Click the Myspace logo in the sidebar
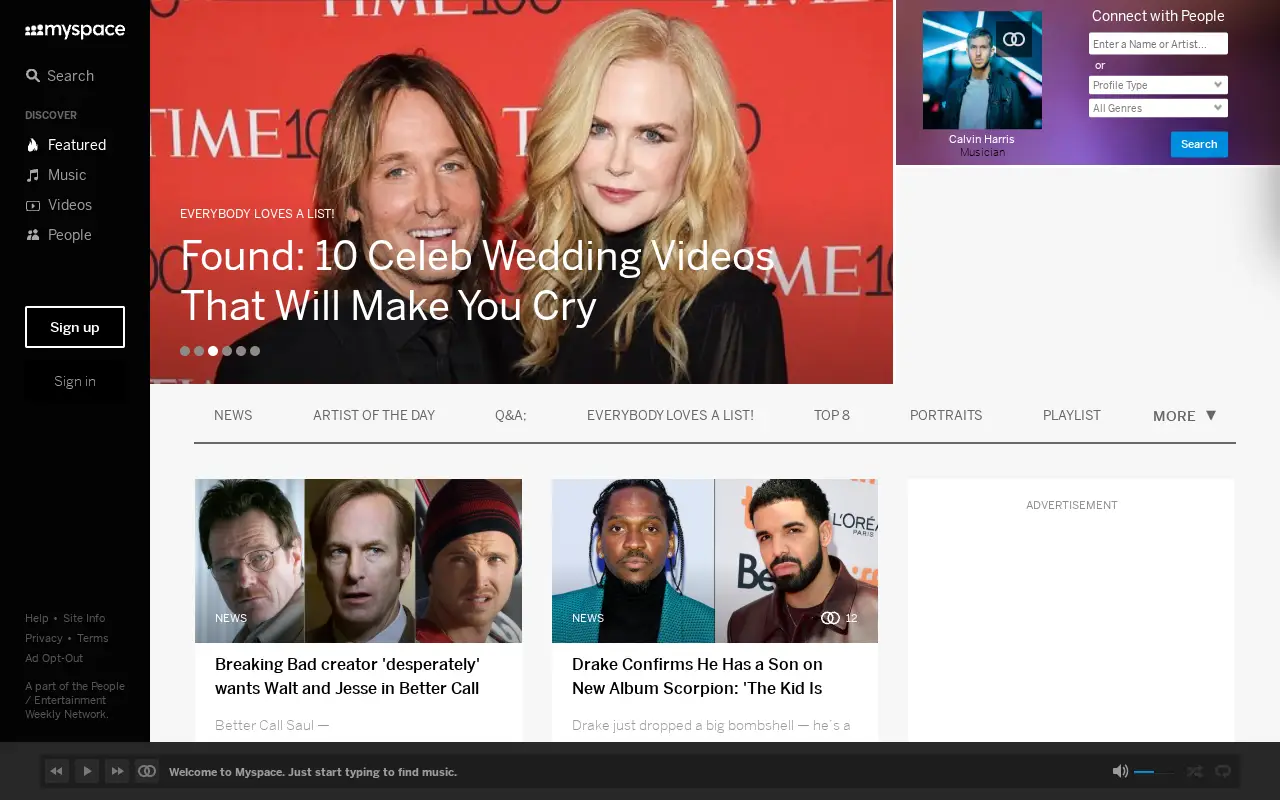This screenshot has width=1280, height=800. click(75, 31)
